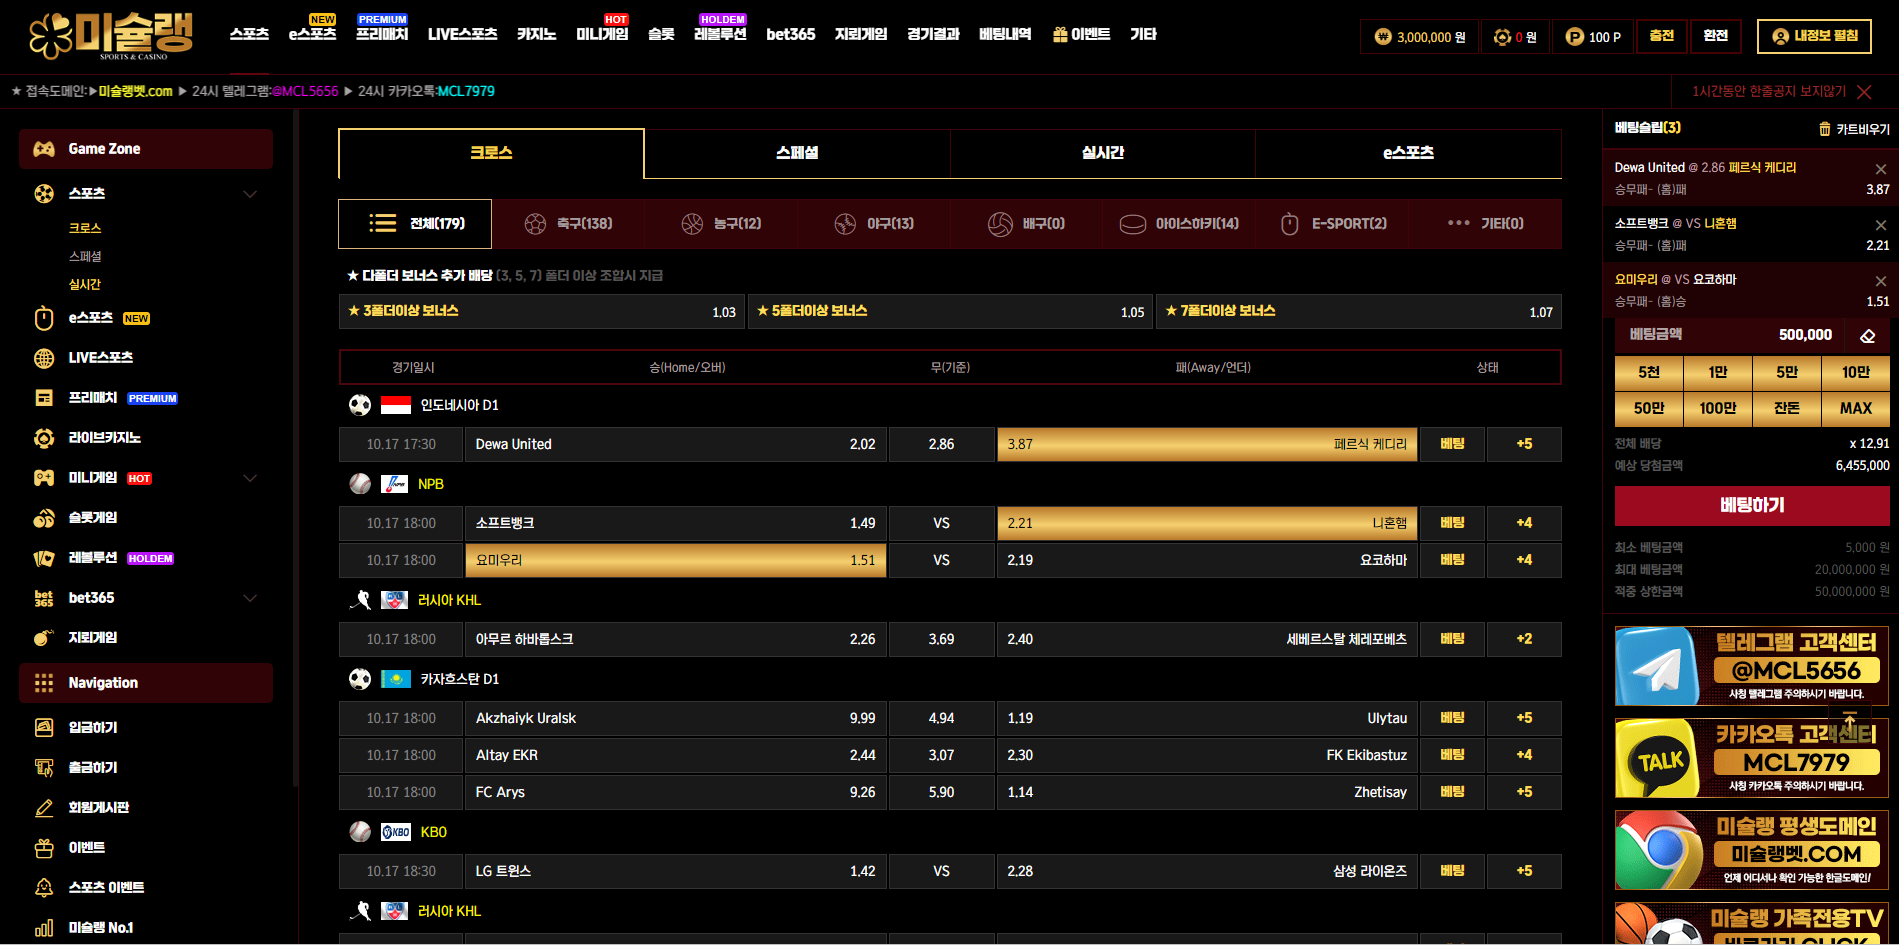
Task: Click the 프리매치 icon in sidebar
Action: pyautogui.click(x=44, y=398)
